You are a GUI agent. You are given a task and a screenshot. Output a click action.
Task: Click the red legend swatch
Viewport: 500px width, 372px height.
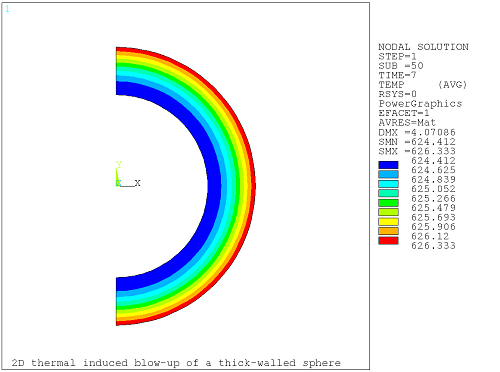point(388,241)
